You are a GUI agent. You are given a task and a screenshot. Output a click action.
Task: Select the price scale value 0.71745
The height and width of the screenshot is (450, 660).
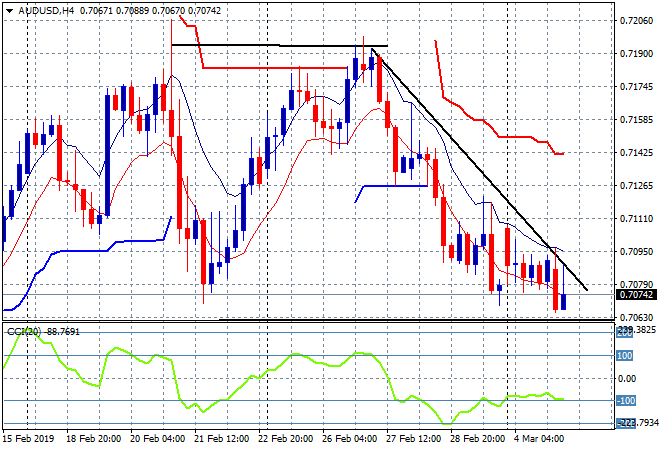coord(636,87)
